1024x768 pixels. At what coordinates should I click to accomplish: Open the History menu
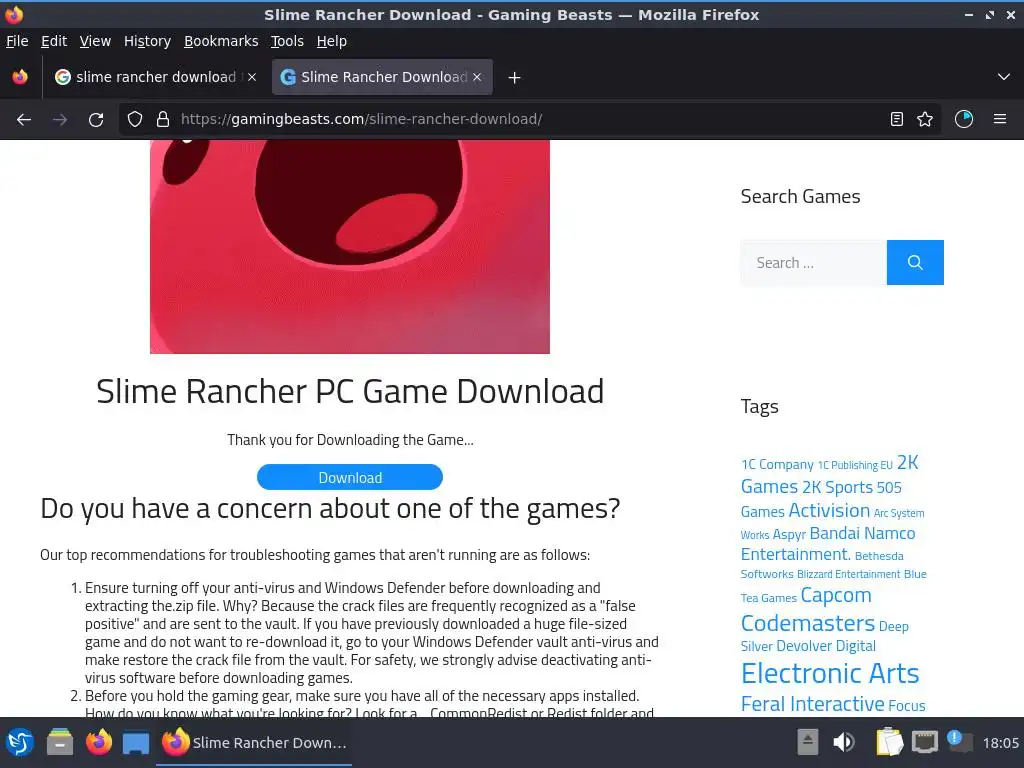148,41
